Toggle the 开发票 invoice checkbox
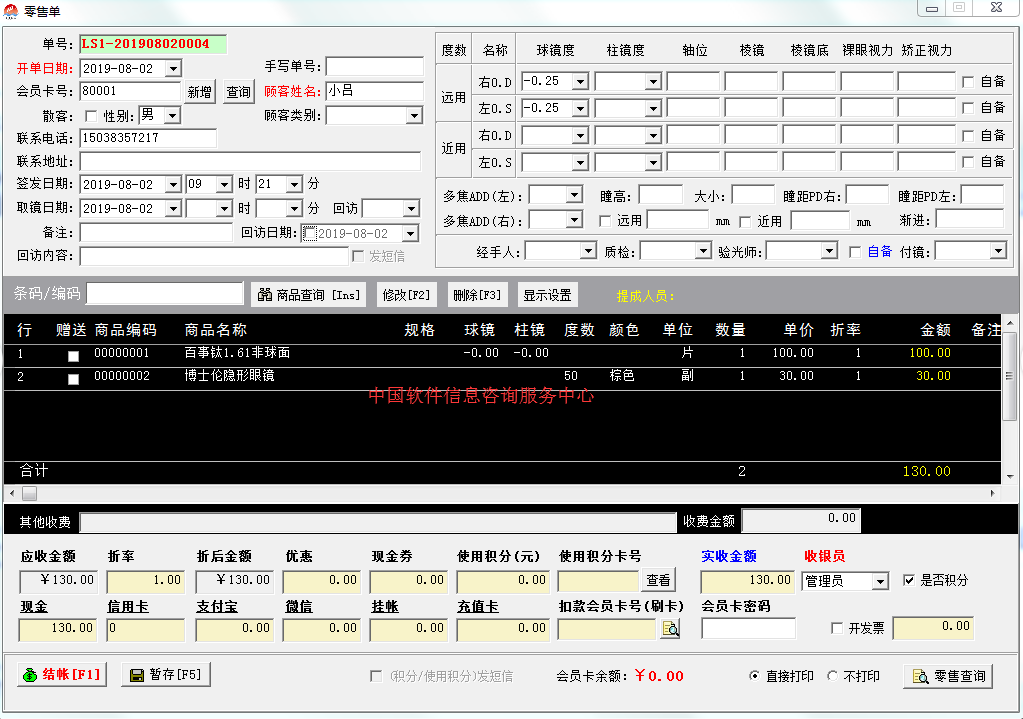The image size is (1023, 719). (837, 628)
